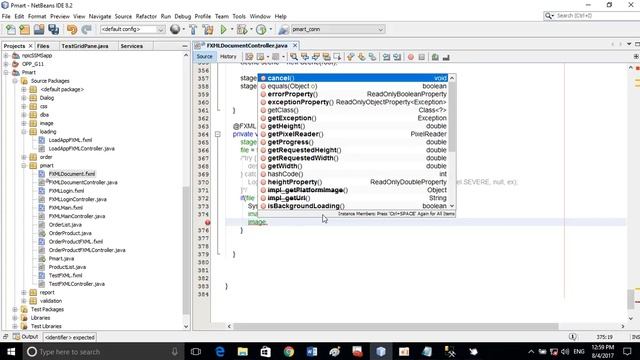Open Google Chrome from the taskbar
The width and height of the screenshot is (640, 360).
pos(289,351)
